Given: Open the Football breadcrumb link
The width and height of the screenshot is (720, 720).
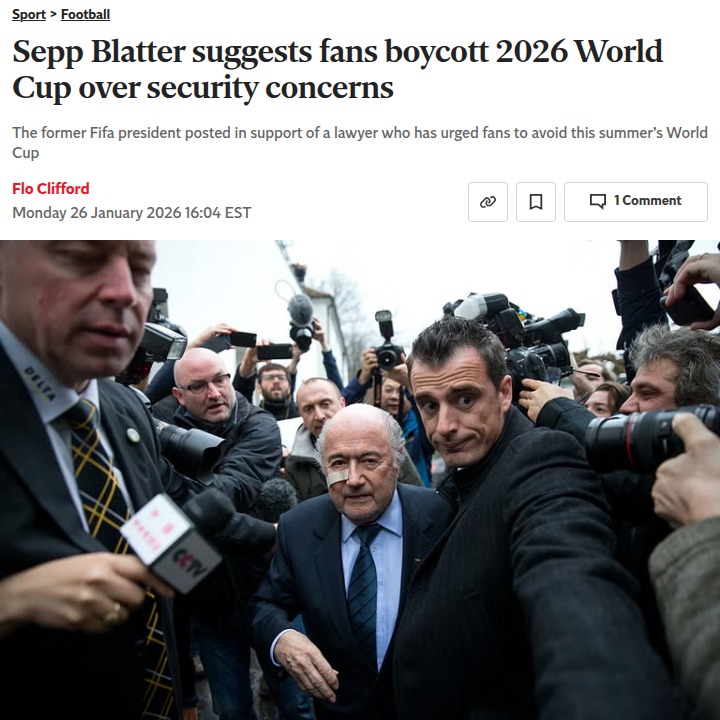Looking at the screenshot, I should pos(85,14).
